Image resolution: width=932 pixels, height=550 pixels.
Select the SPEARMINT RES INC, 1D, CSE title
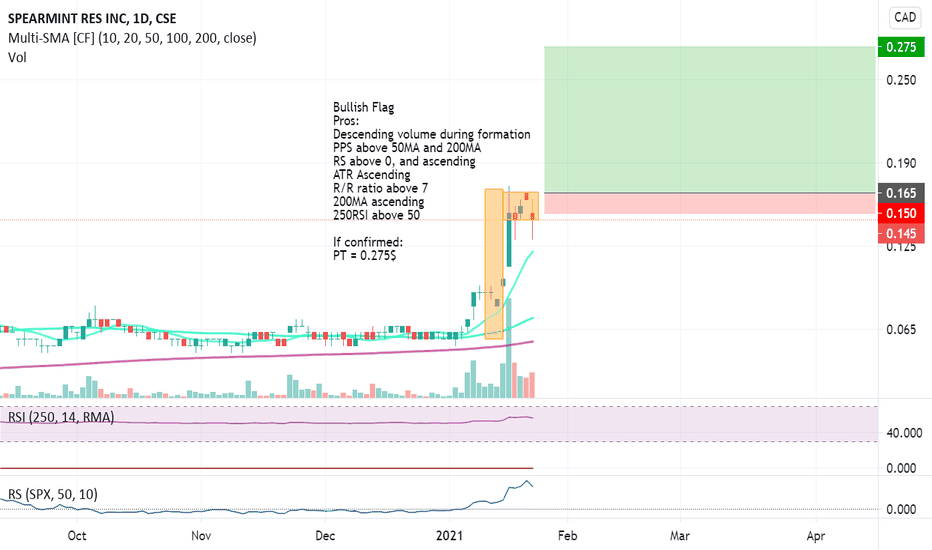coord(92,18)
